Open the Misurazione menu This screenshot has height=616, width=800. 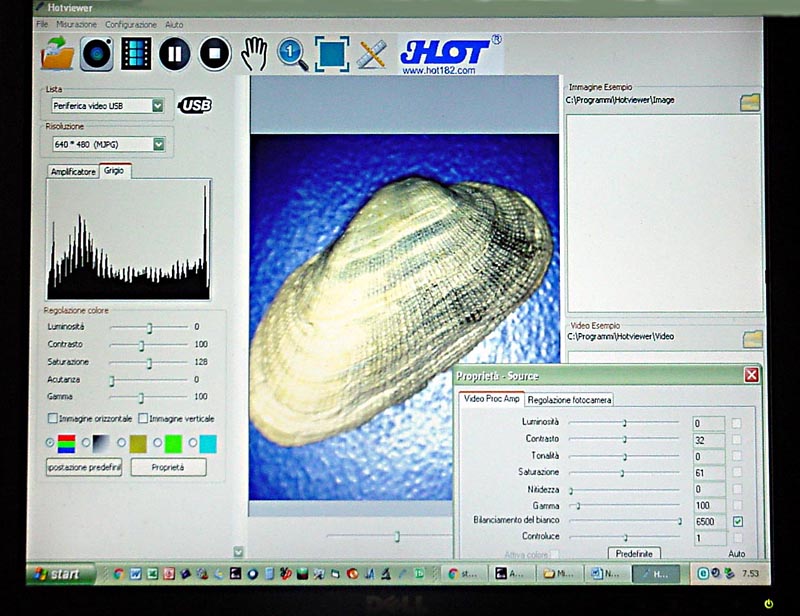tap(76, 23)
